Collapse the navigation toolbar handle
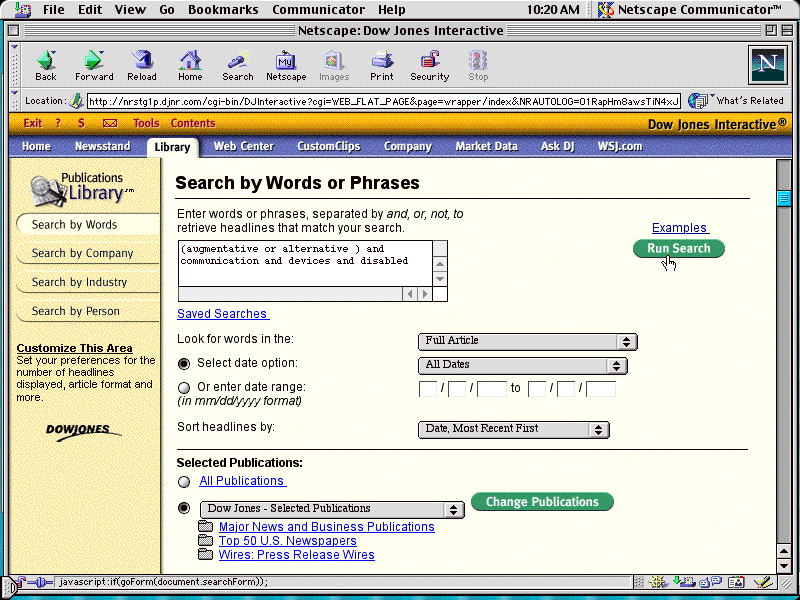Image resolution: width=800 pixels, height=600 pixels. coord(14,65)
